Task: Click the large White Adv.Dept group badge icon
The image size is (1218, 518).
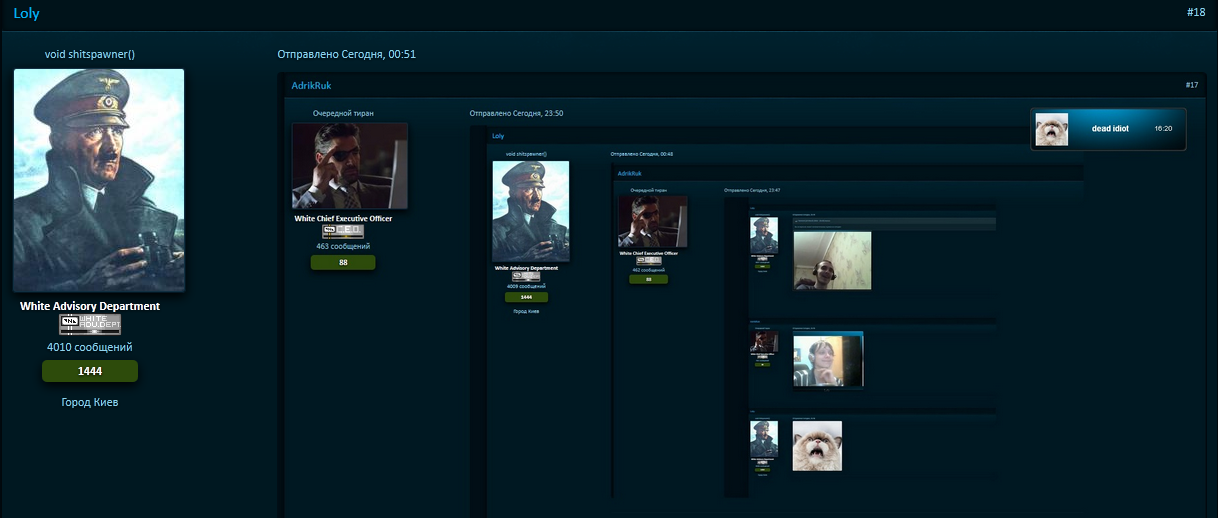Action: click(90, 324)
